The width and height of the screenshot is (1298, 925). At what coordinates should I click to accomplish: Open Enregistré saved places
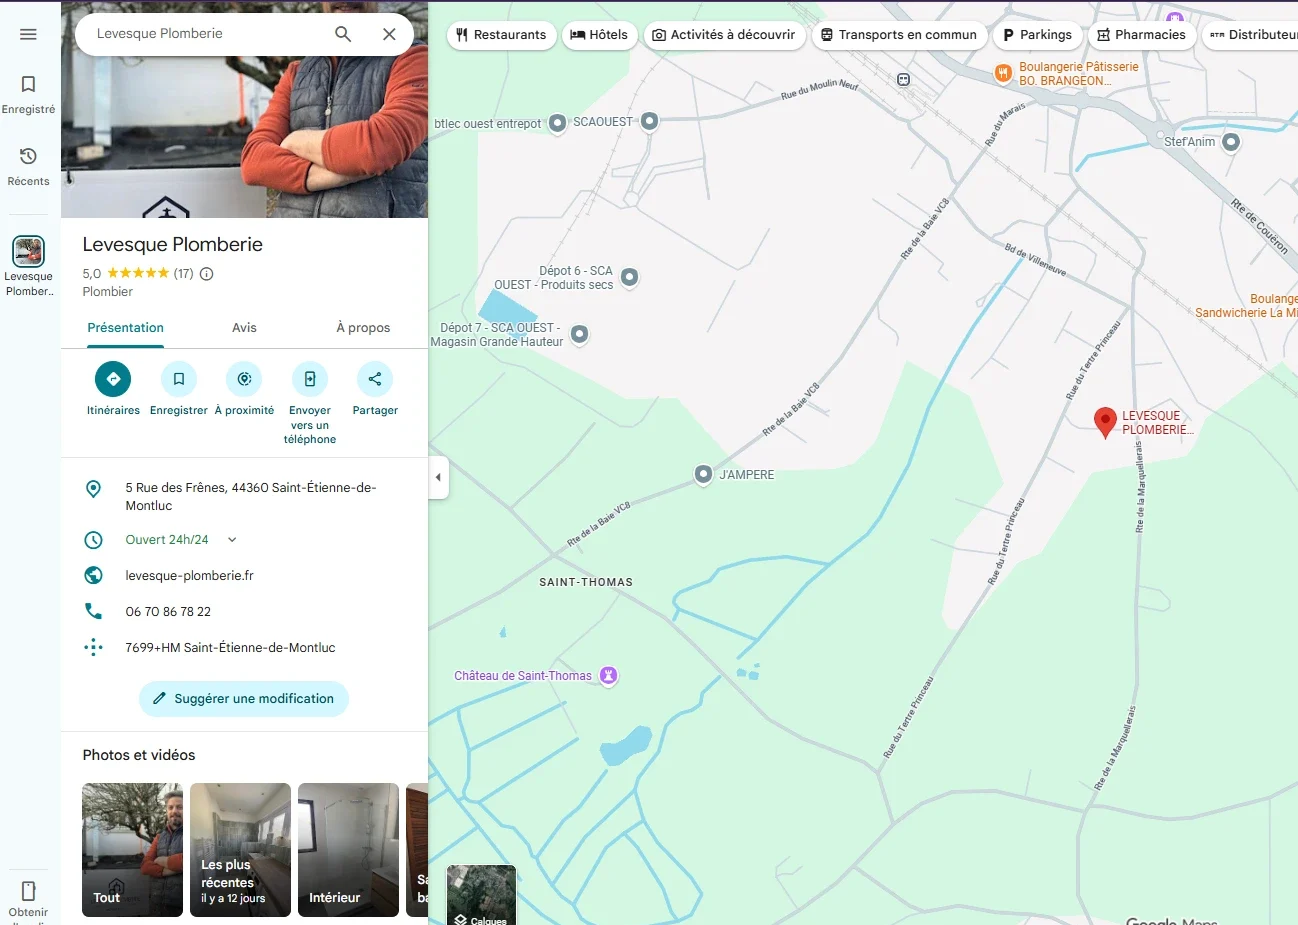pos(28,94)
